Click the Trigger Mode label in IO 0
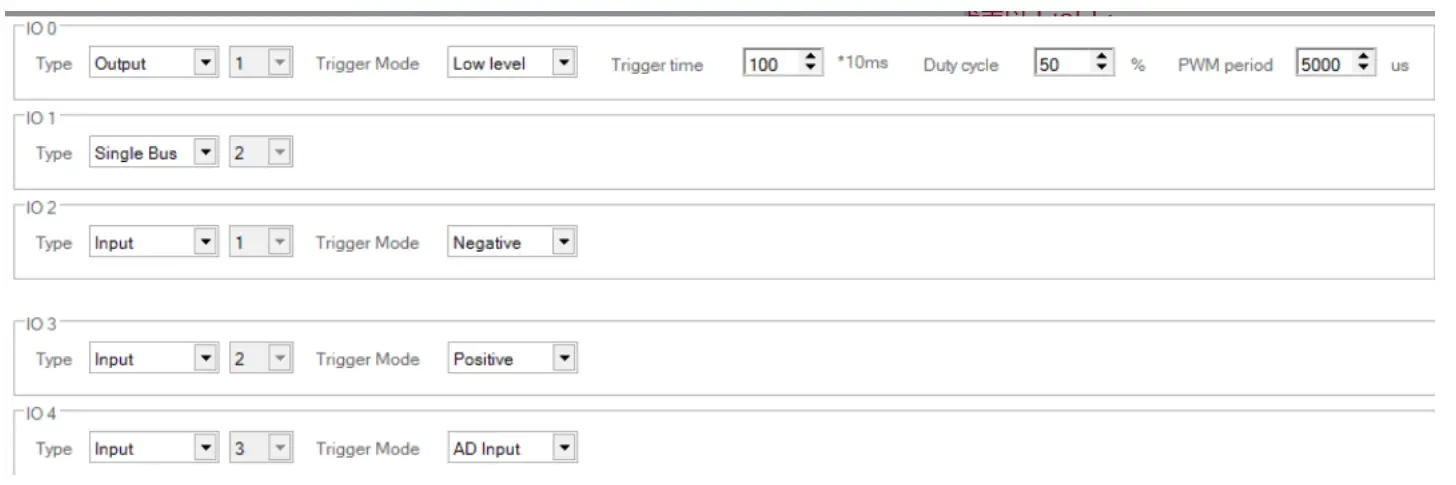1456x485 pixels. [x=367, y=63]
